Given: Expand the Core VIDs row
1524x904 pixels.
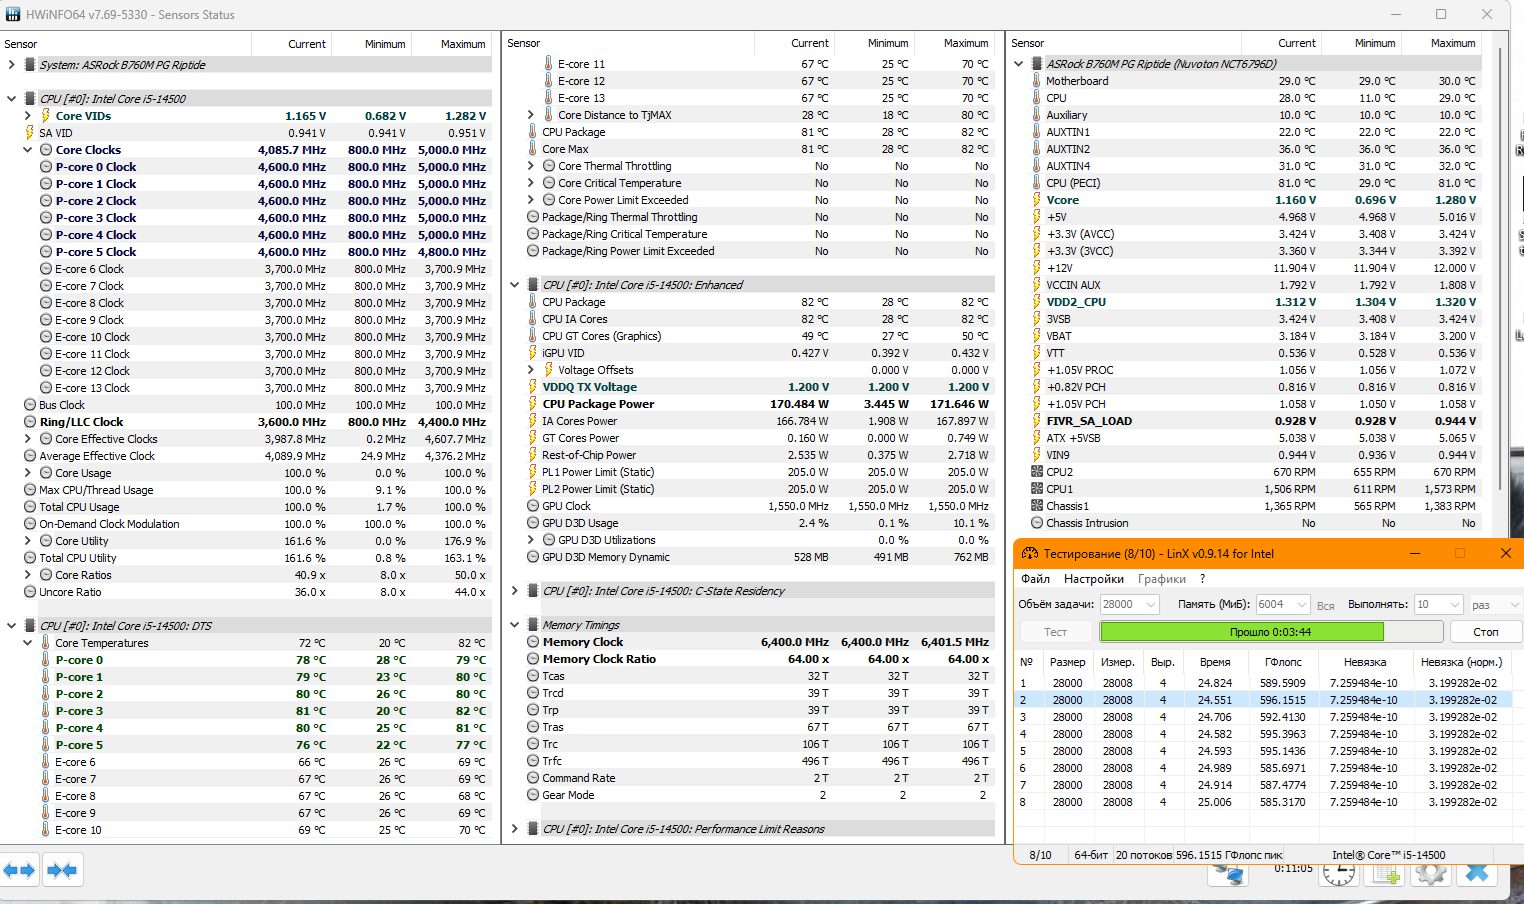Looking at the screenshot, I should pyautogui.click(x=27, y=116).
